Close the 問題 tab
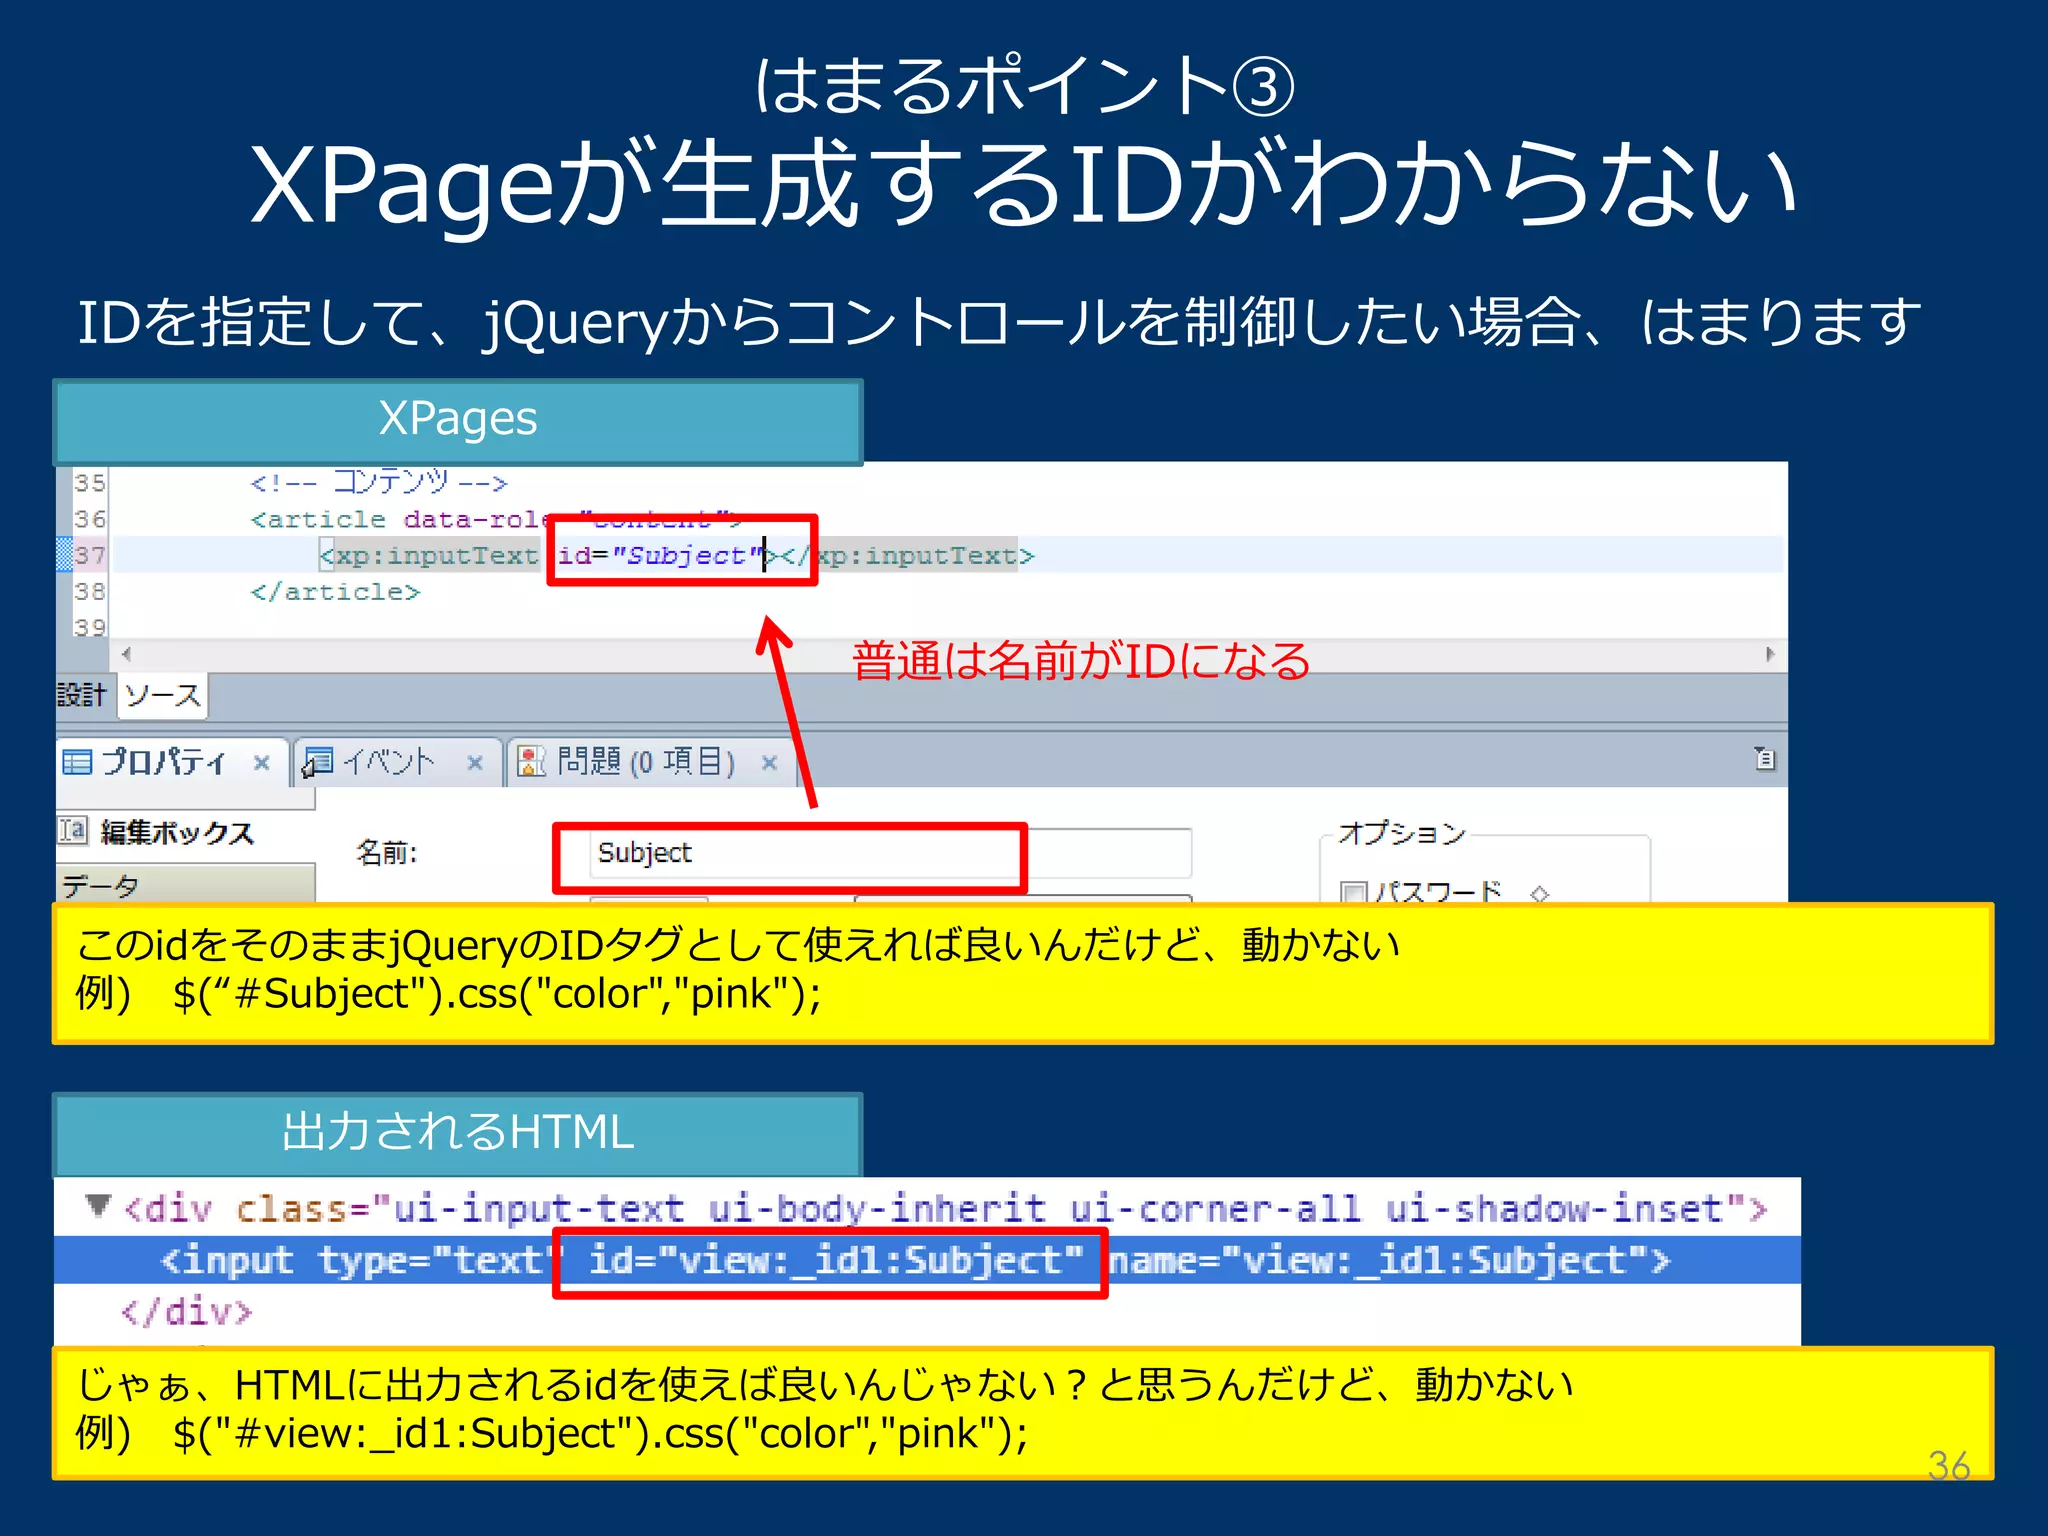 coord(769,763)
